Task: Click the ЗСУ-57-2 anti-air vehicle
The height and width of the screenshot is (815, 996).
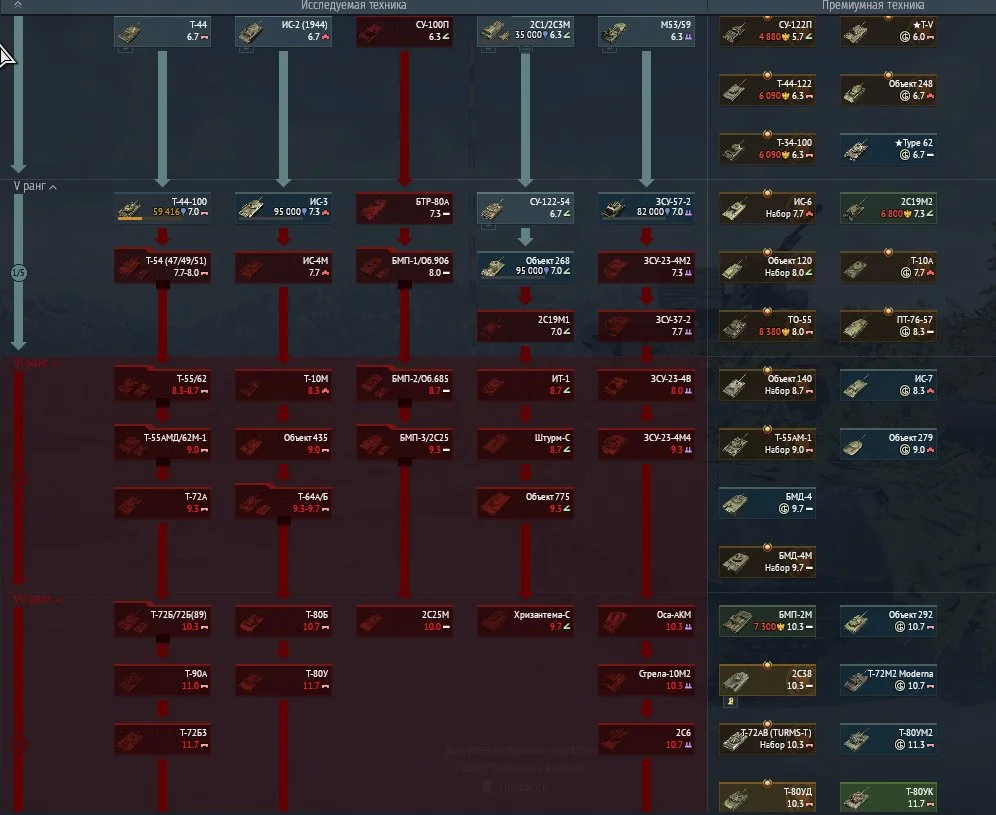Action: coord(645,207)
